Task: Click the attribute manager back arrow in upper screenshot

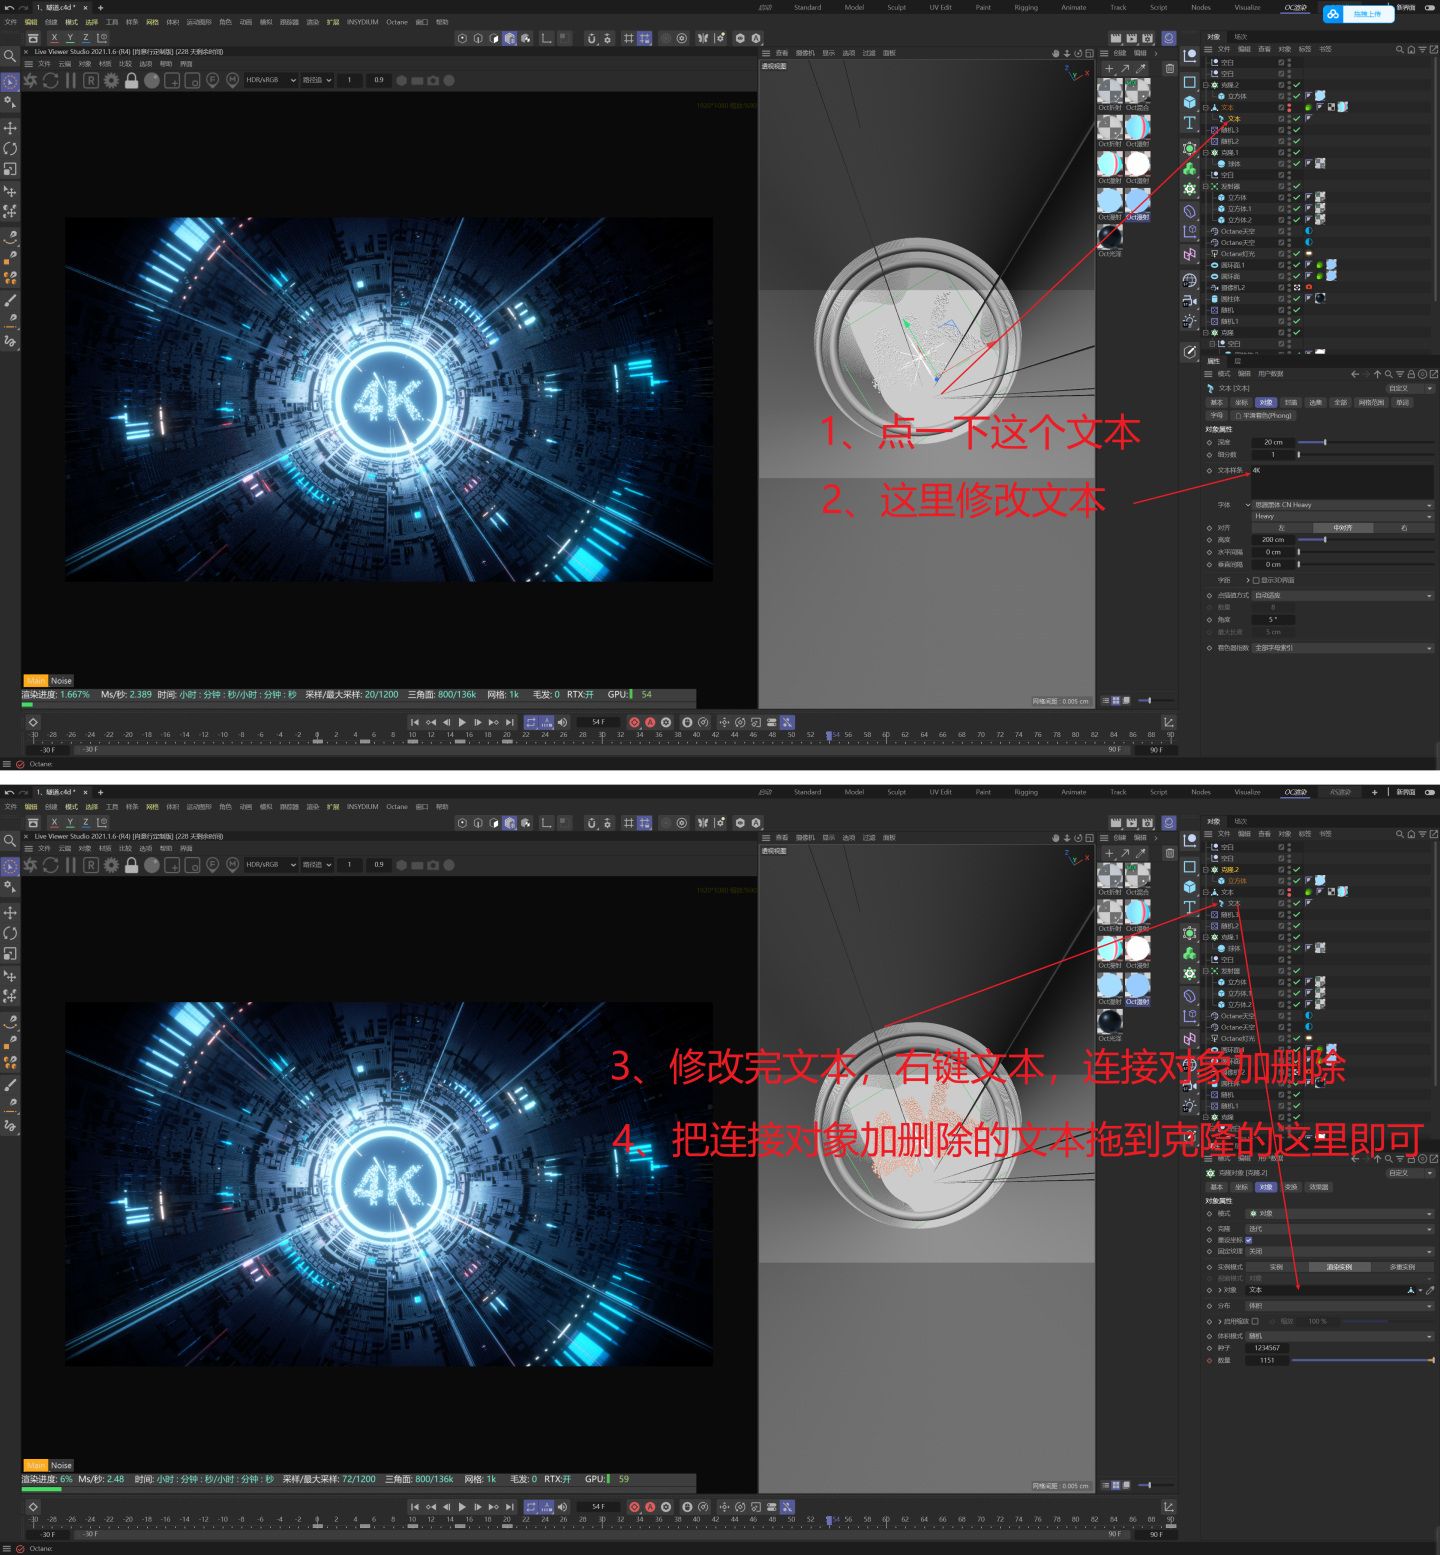Action: pos(1355,374)
